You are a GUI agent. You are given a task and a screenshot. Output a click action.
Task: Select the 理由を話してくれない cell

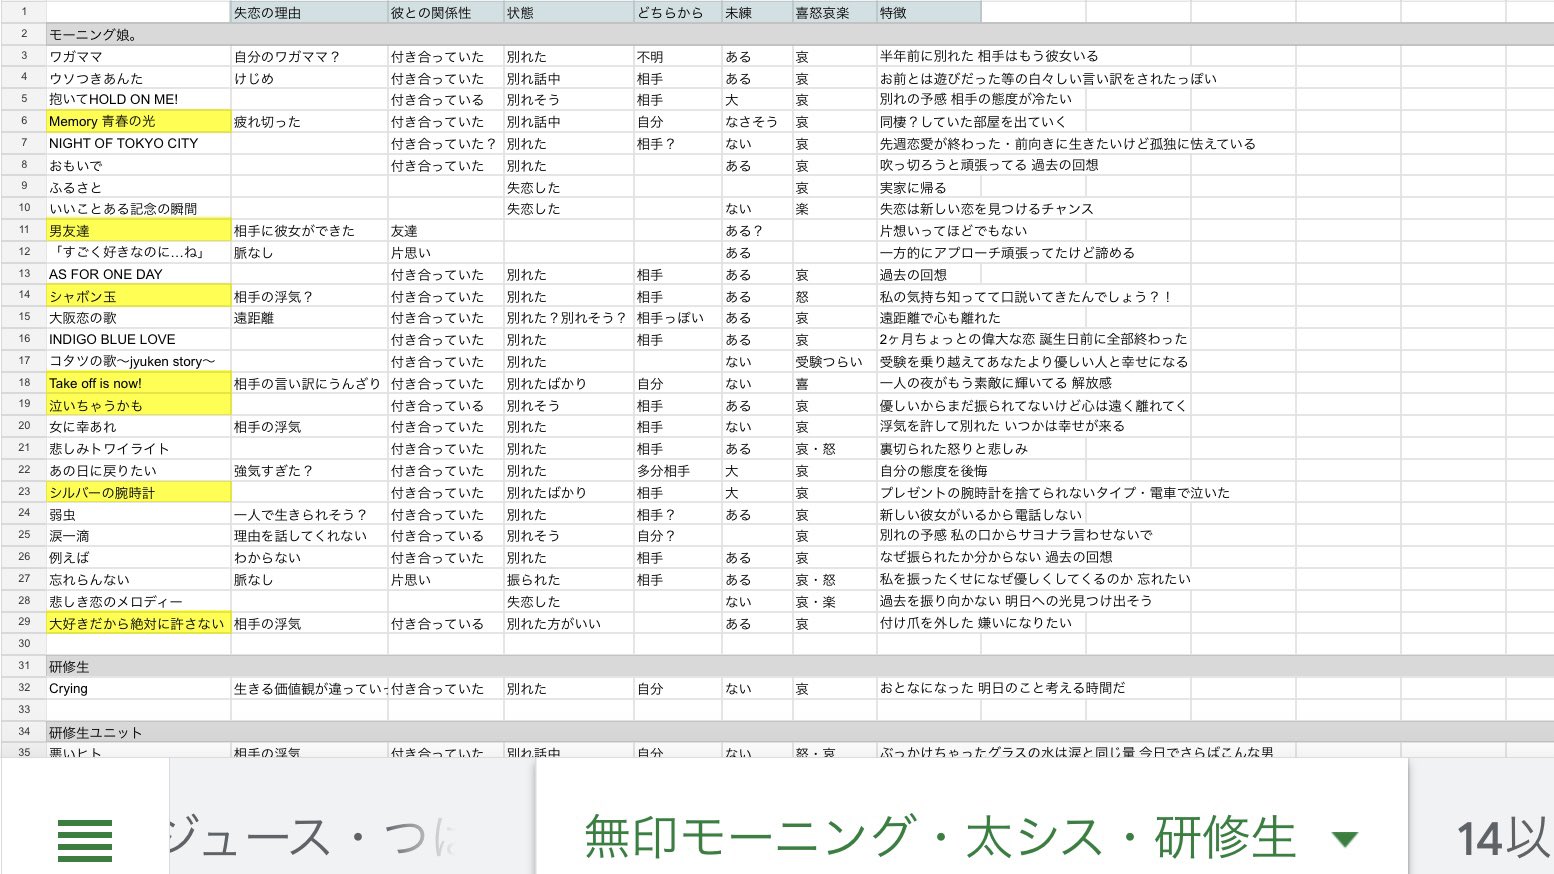point(310,536)
